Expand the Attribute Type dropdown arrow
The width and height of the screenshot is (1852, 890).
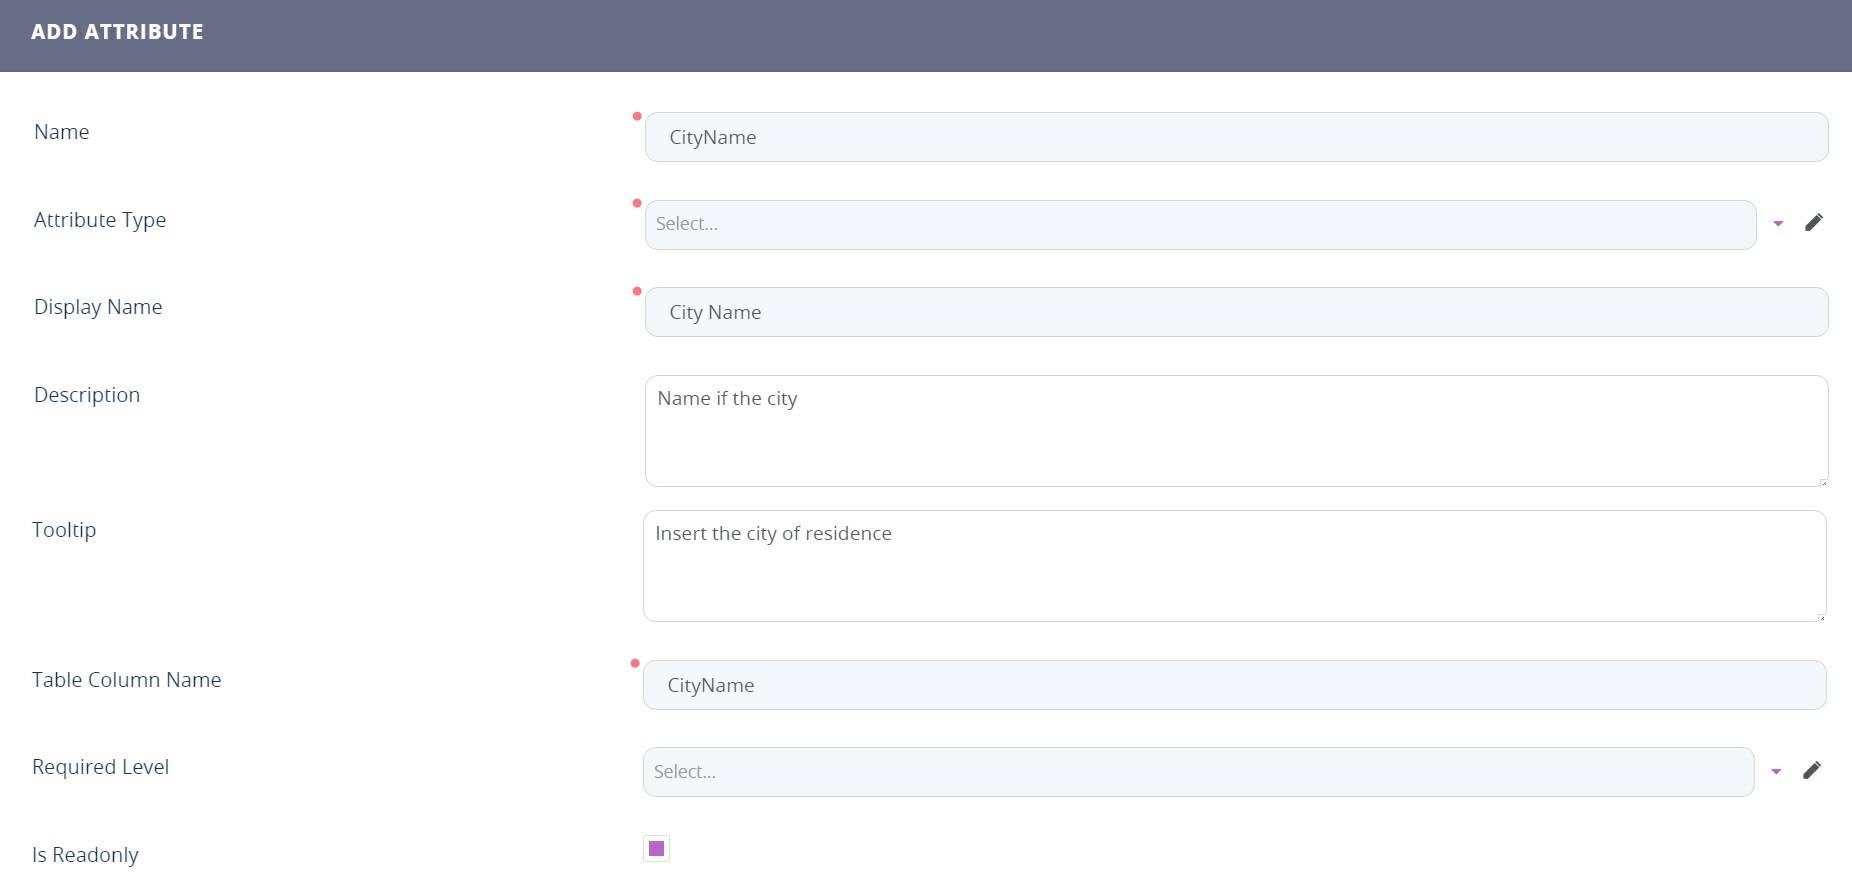coord(1778,224)
